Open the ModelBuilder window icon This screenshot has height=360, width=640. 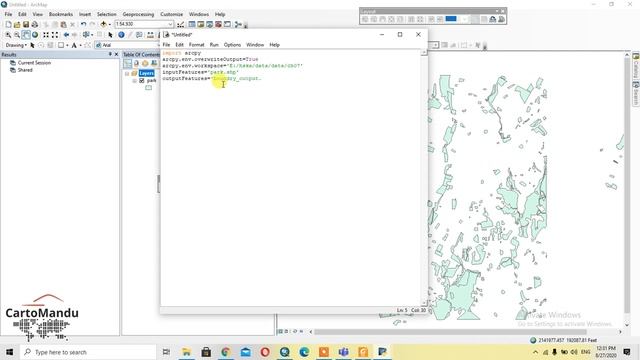(x=238, y=24)
